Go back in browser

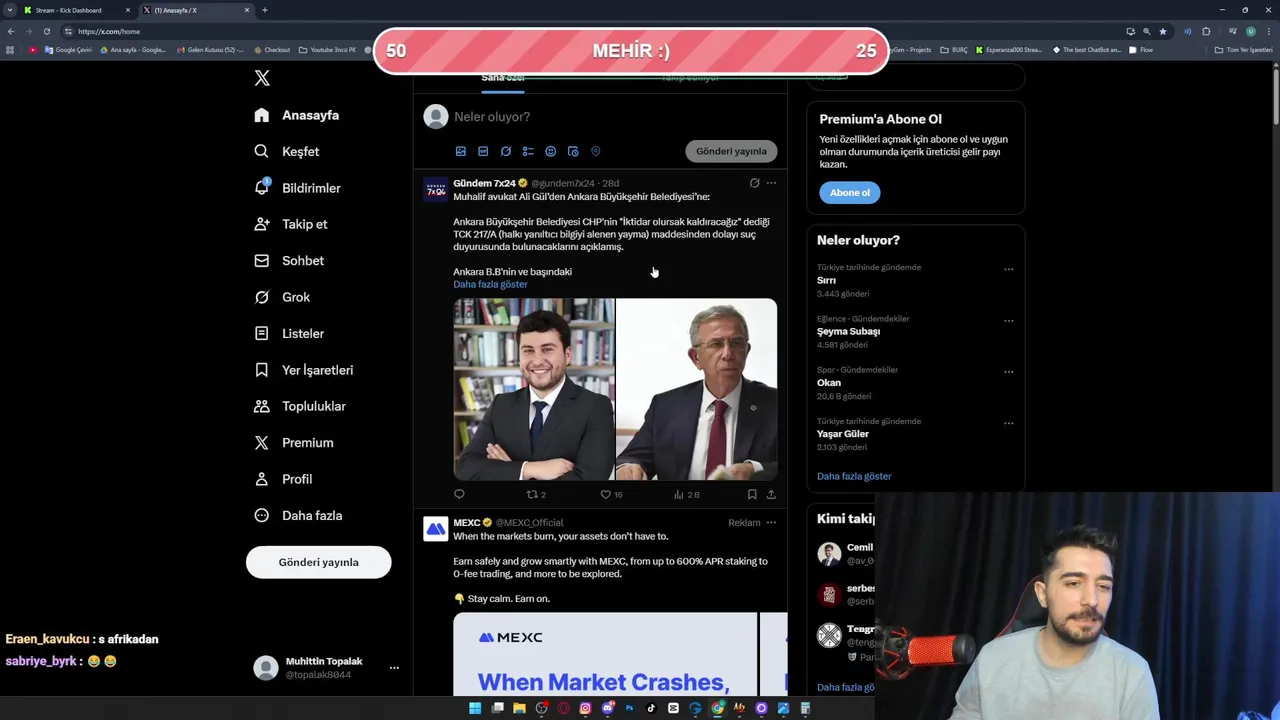pos(11,31)
